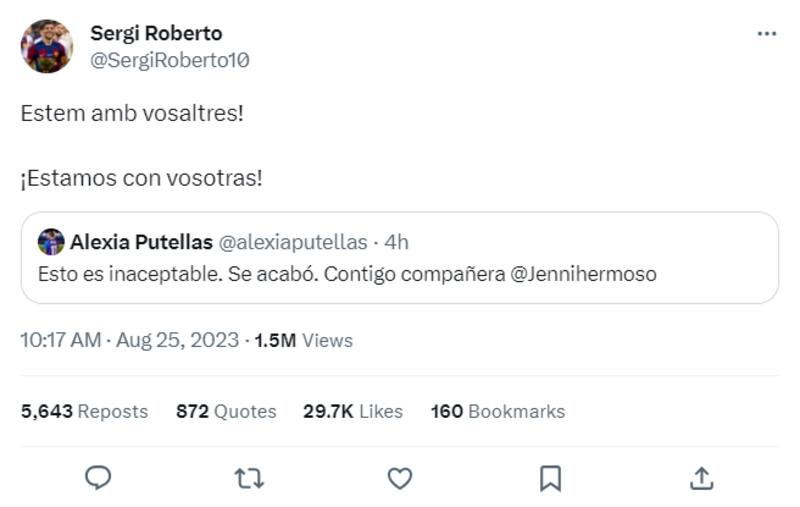This screenshot has height=507, width=800.
Task: Click the 10:17 AM · Aug 25, 2023 timestamp
Action: tap(129, 340)
